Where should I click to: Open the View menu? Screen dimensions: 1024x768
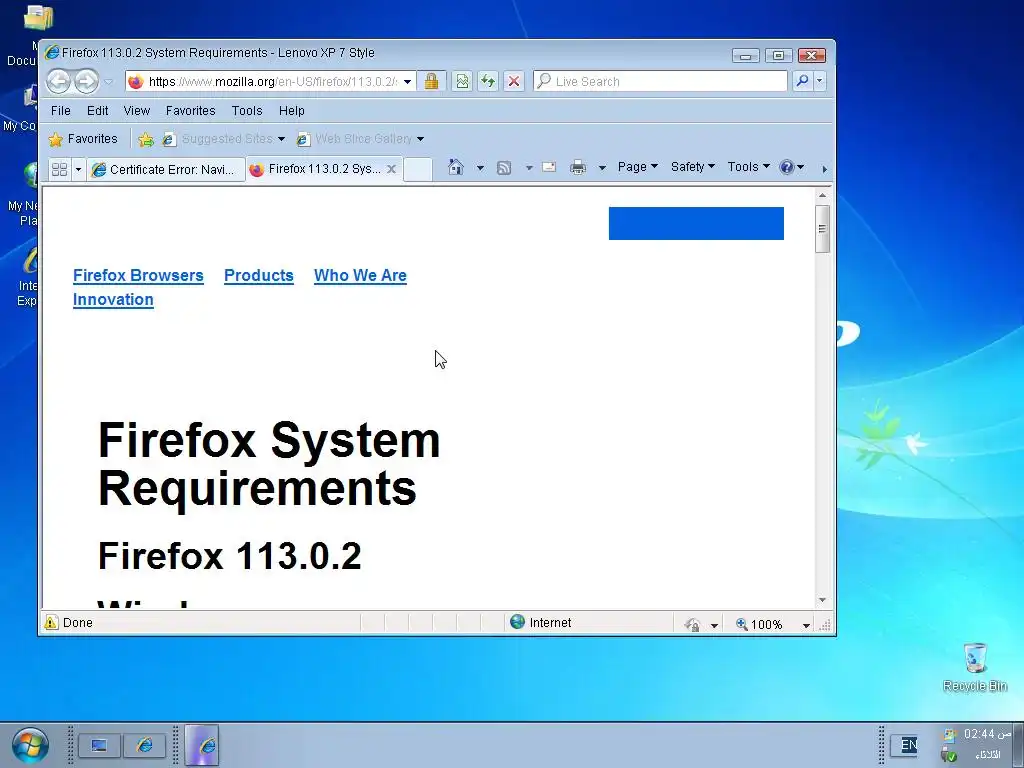pos(136,110)
